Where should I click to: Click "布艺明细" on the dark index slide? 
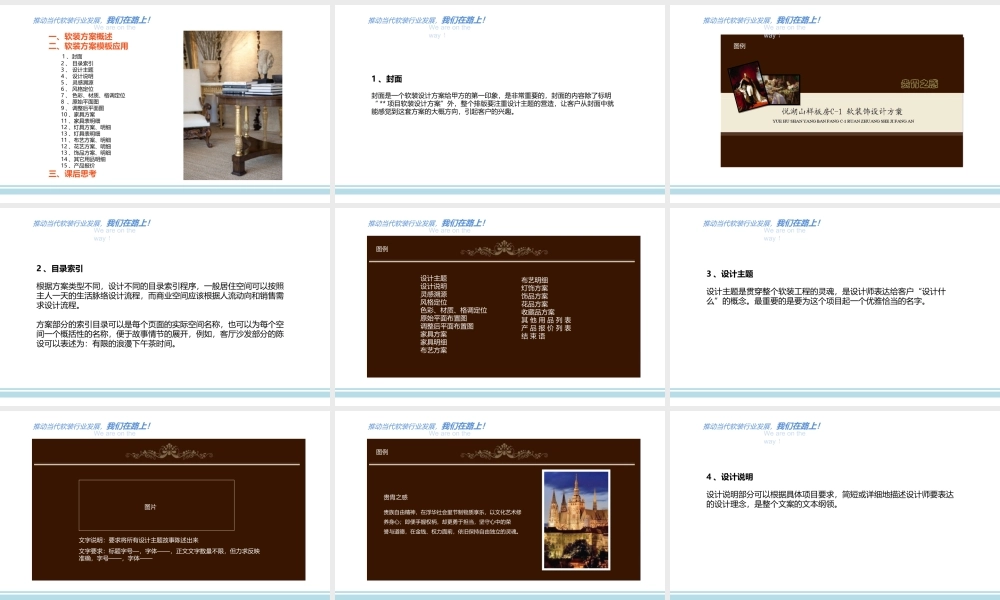[534, 280]
